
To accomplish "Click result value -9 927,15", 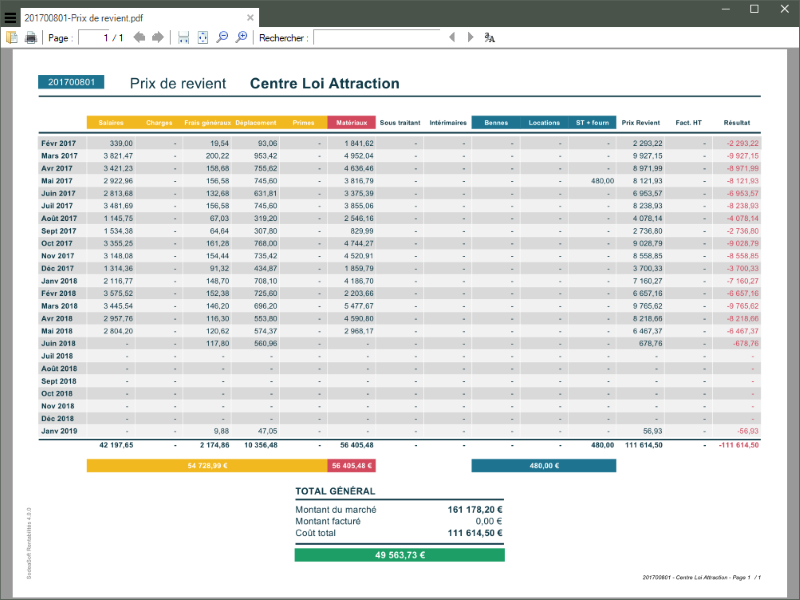I will tap(742, 156).
